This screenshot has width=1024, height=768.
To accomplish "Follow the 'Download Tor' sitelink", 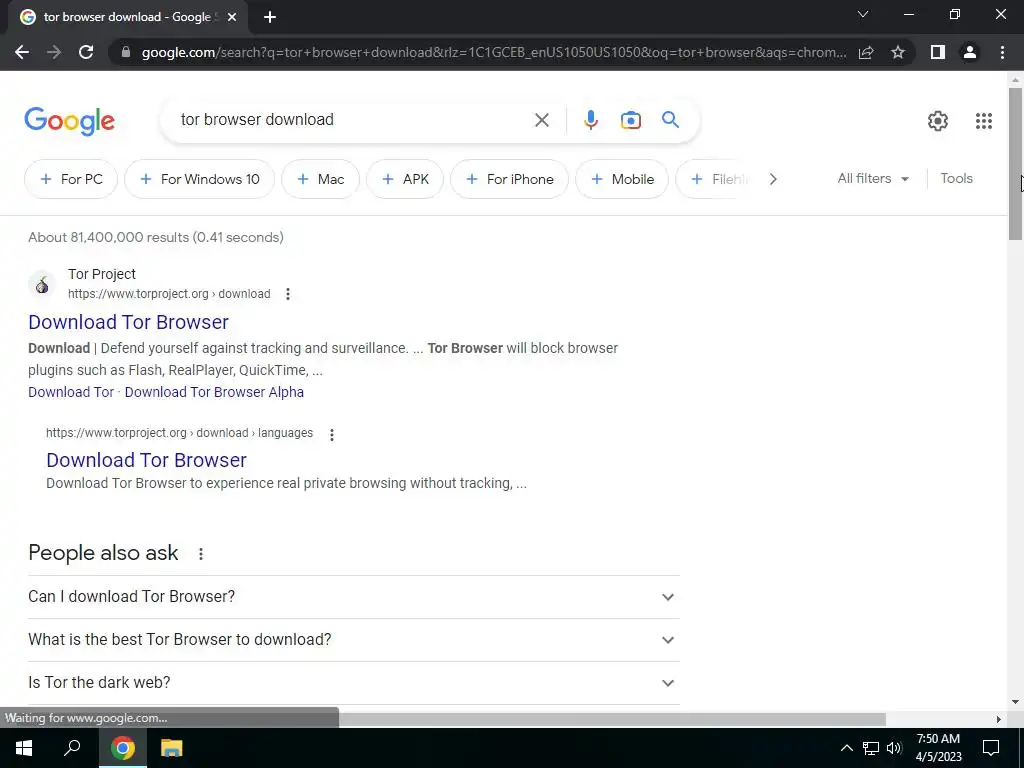I will (x=71, y=392).
